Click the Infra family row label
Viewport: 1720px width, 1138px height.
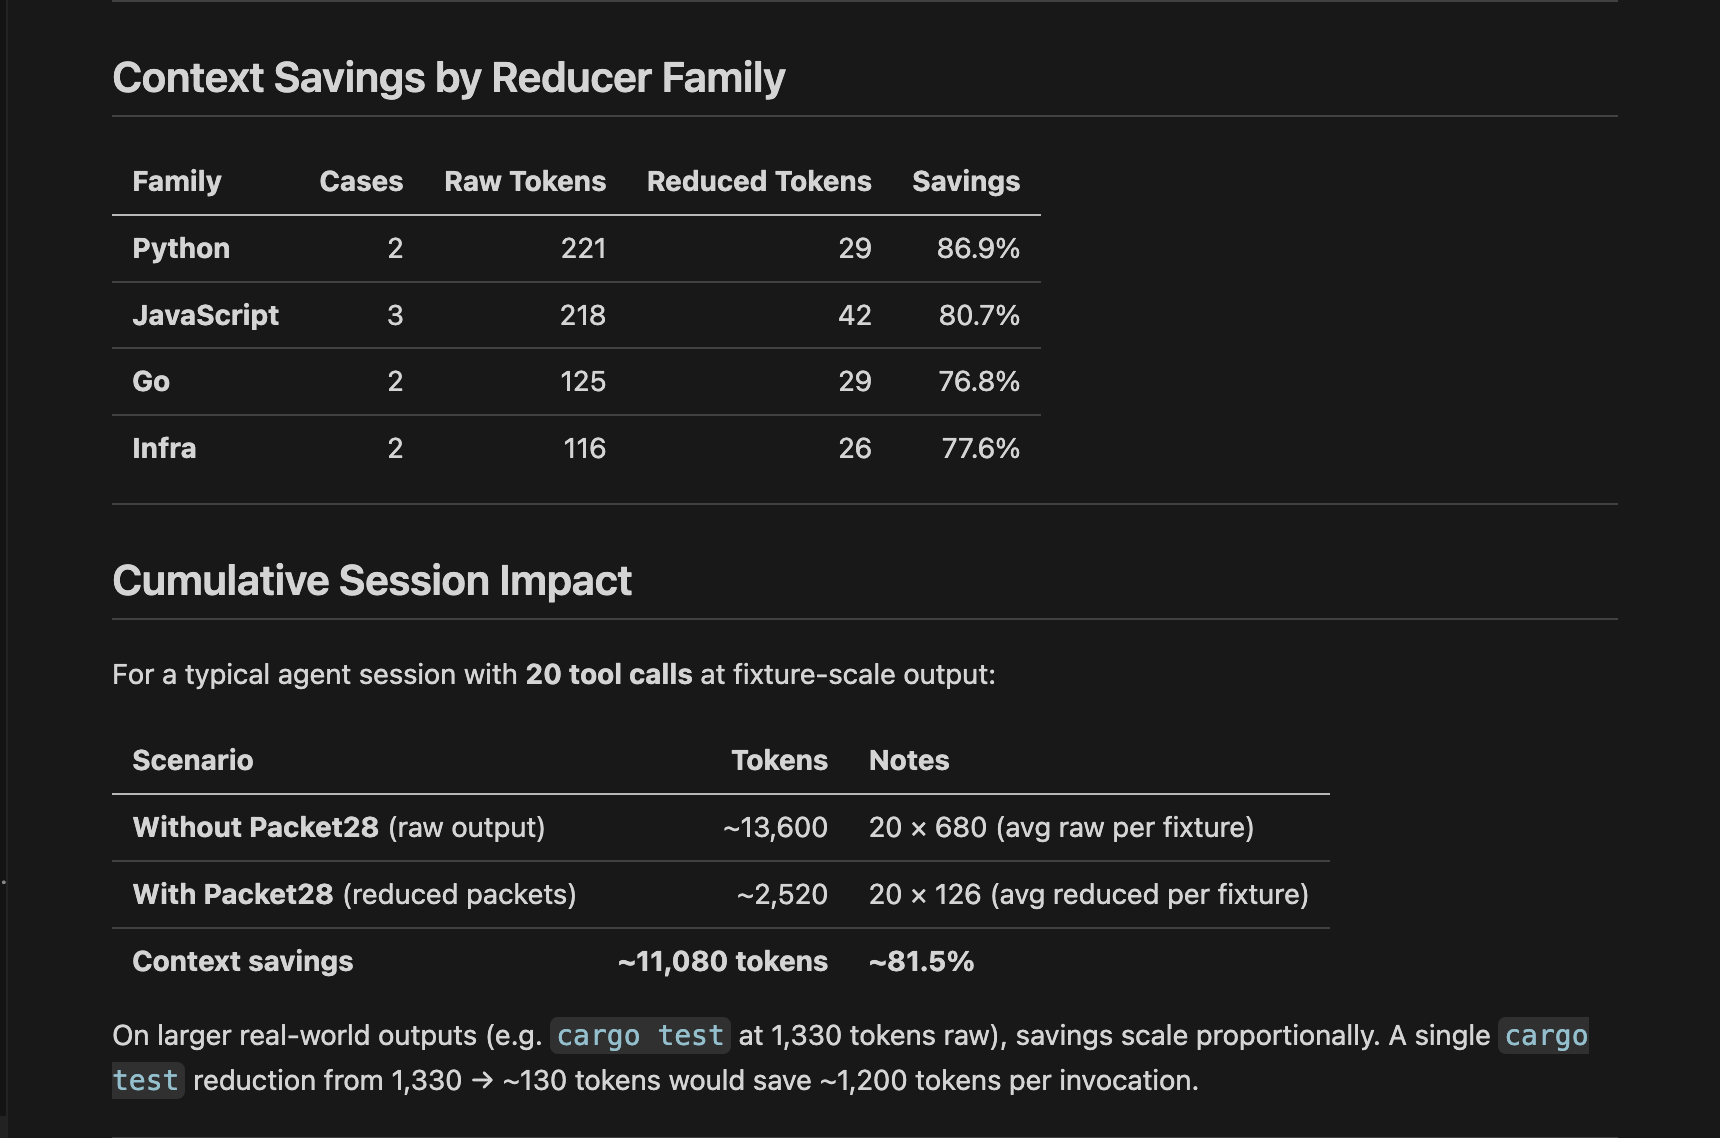[164, 448]
